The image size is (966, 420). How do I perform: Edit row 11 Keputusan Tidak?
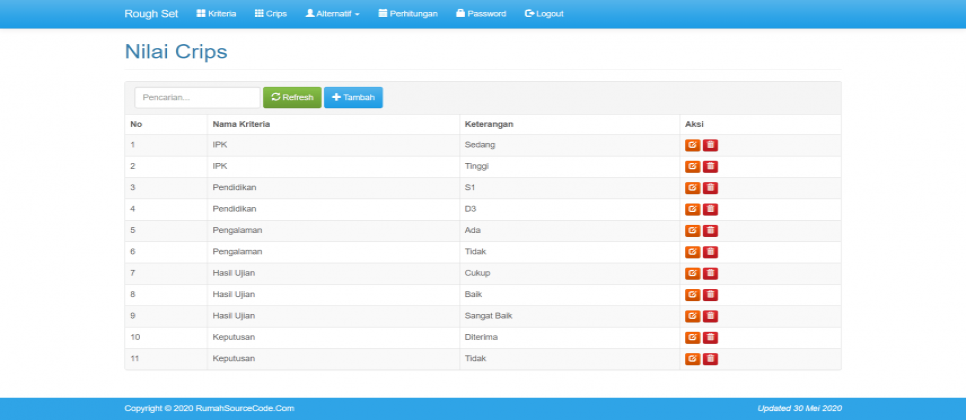tap(692, 359)
